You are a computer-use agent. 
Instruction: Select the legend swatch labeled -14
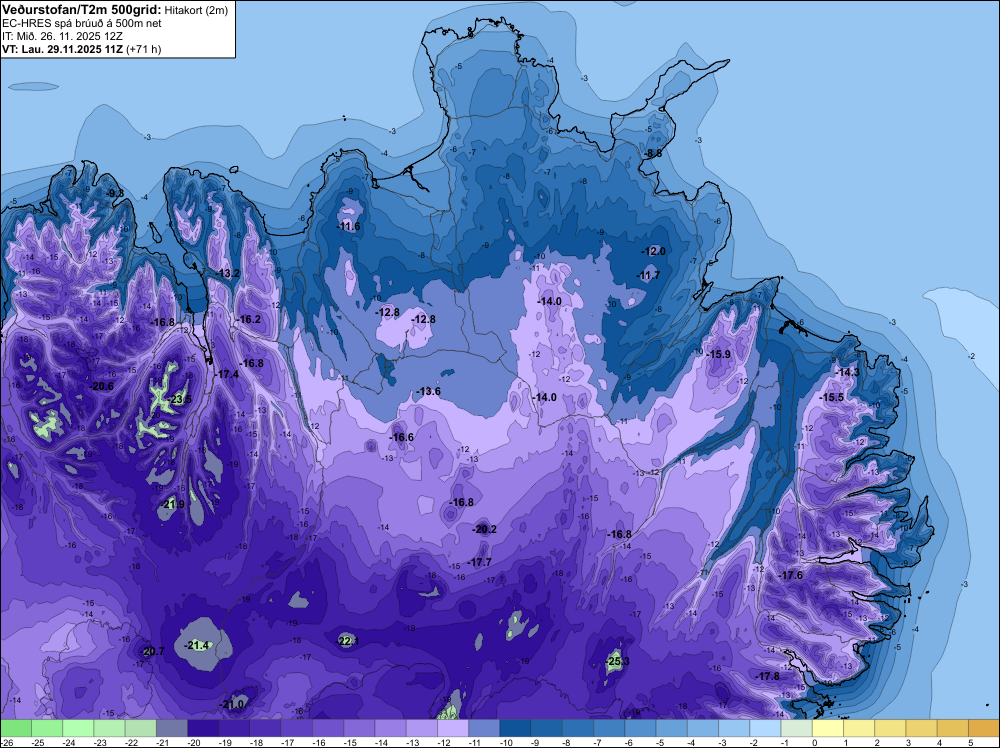point(391,728)
